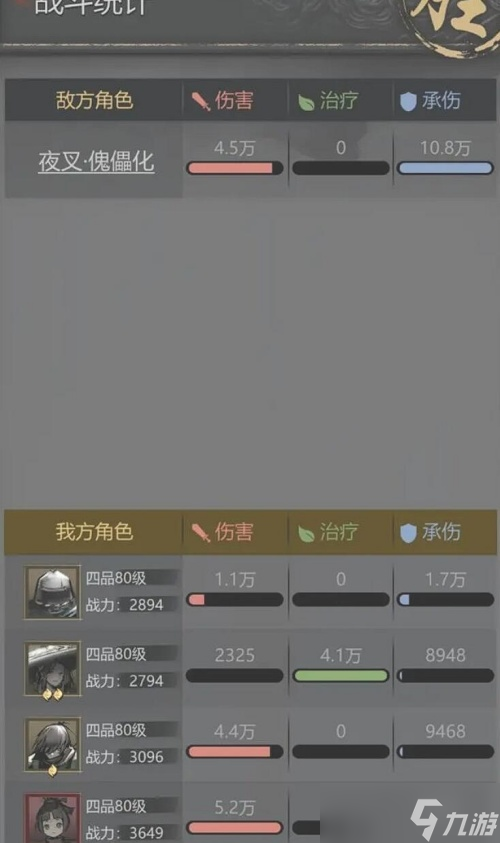Click the sword icon in enemy damage header
The height and width of the screenshot is (843, 500).
[201, 101]
